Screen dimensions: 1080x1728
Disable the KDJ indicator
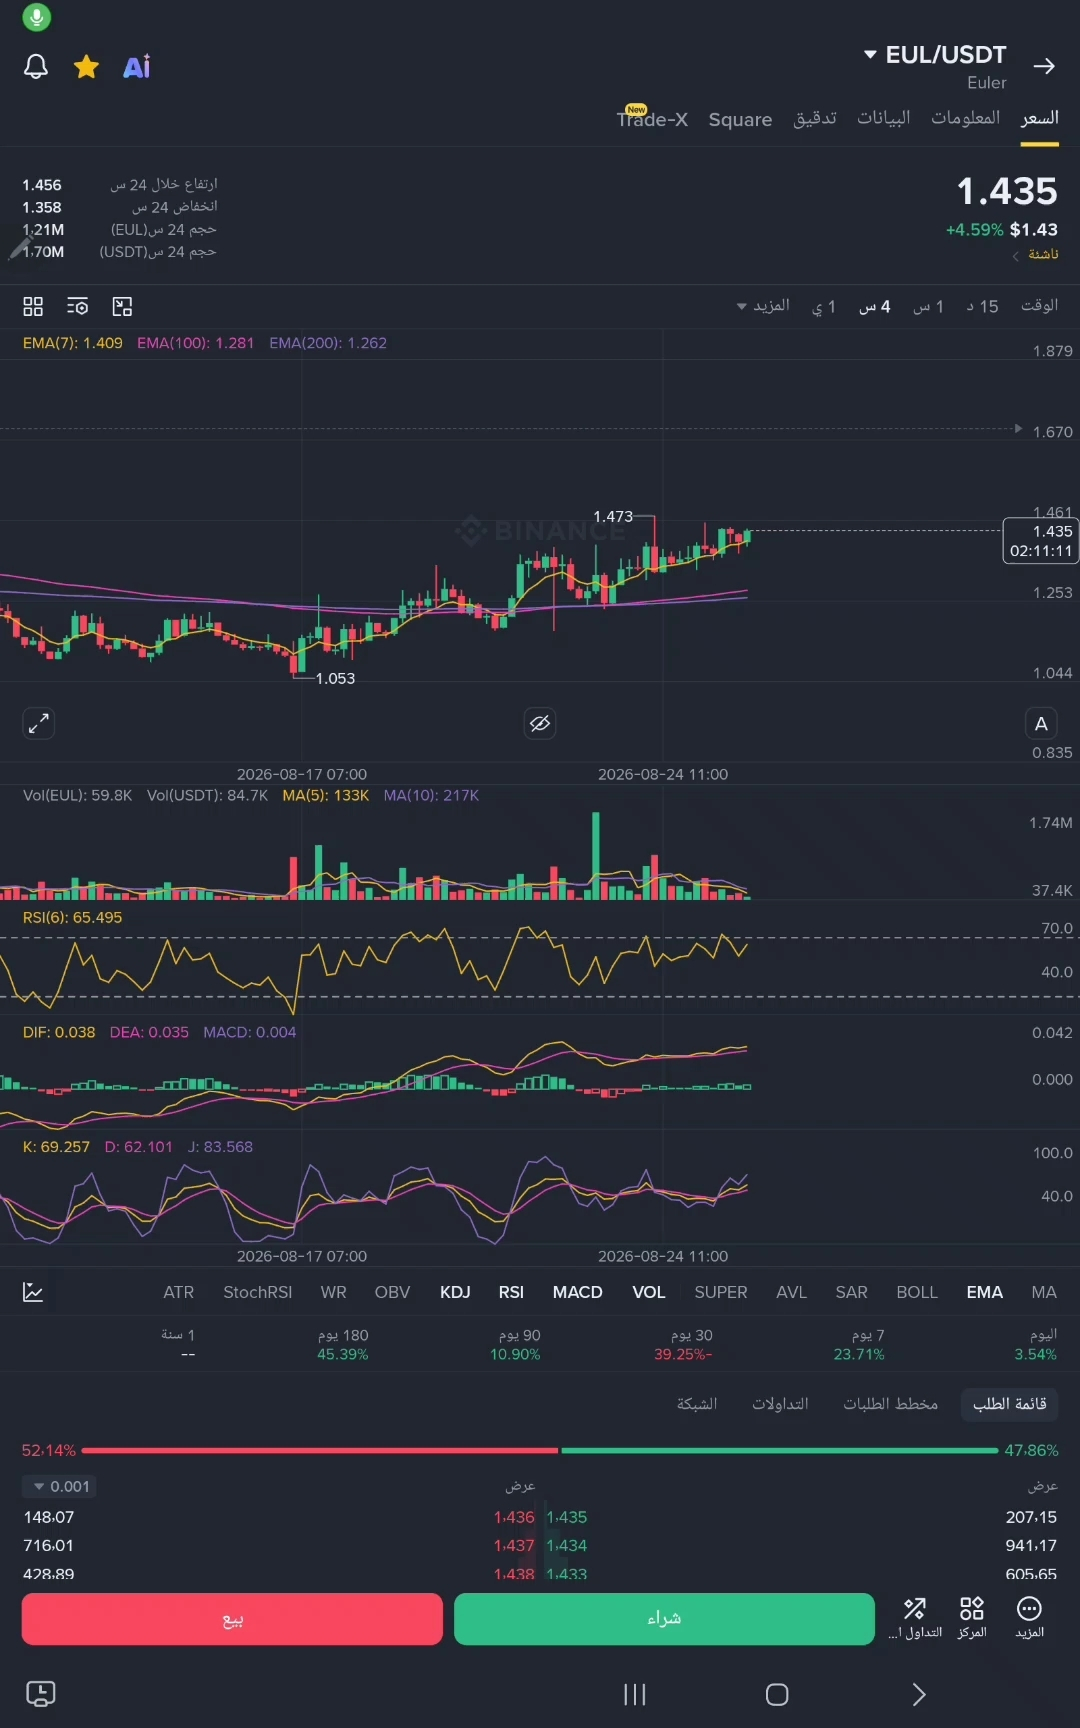point(455,1292)
